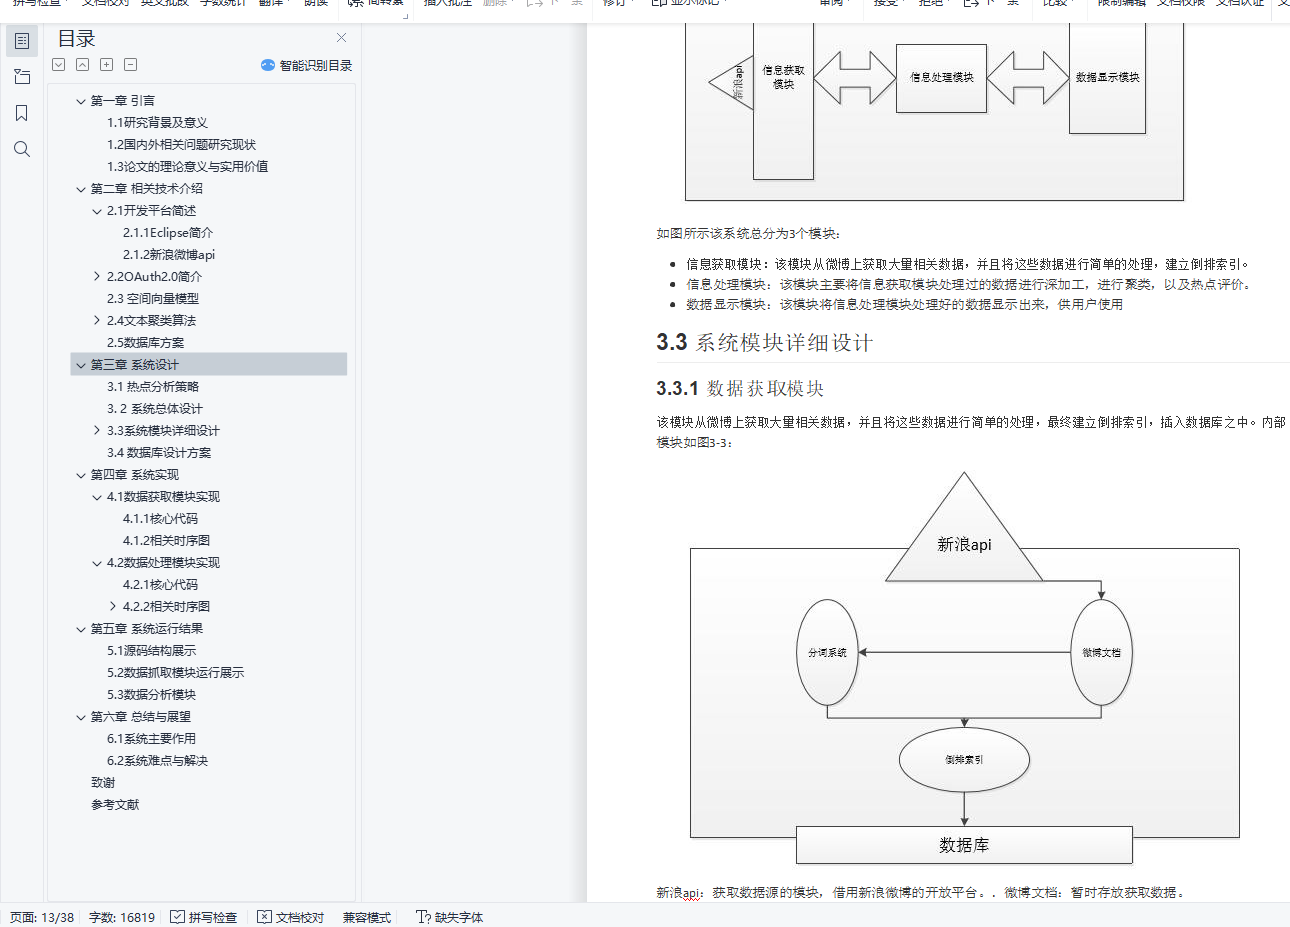The width and height of the screenshot is (1290, 927).
Task: Expand the 4.2.2相关时序图 node
Action: point(113,607)
